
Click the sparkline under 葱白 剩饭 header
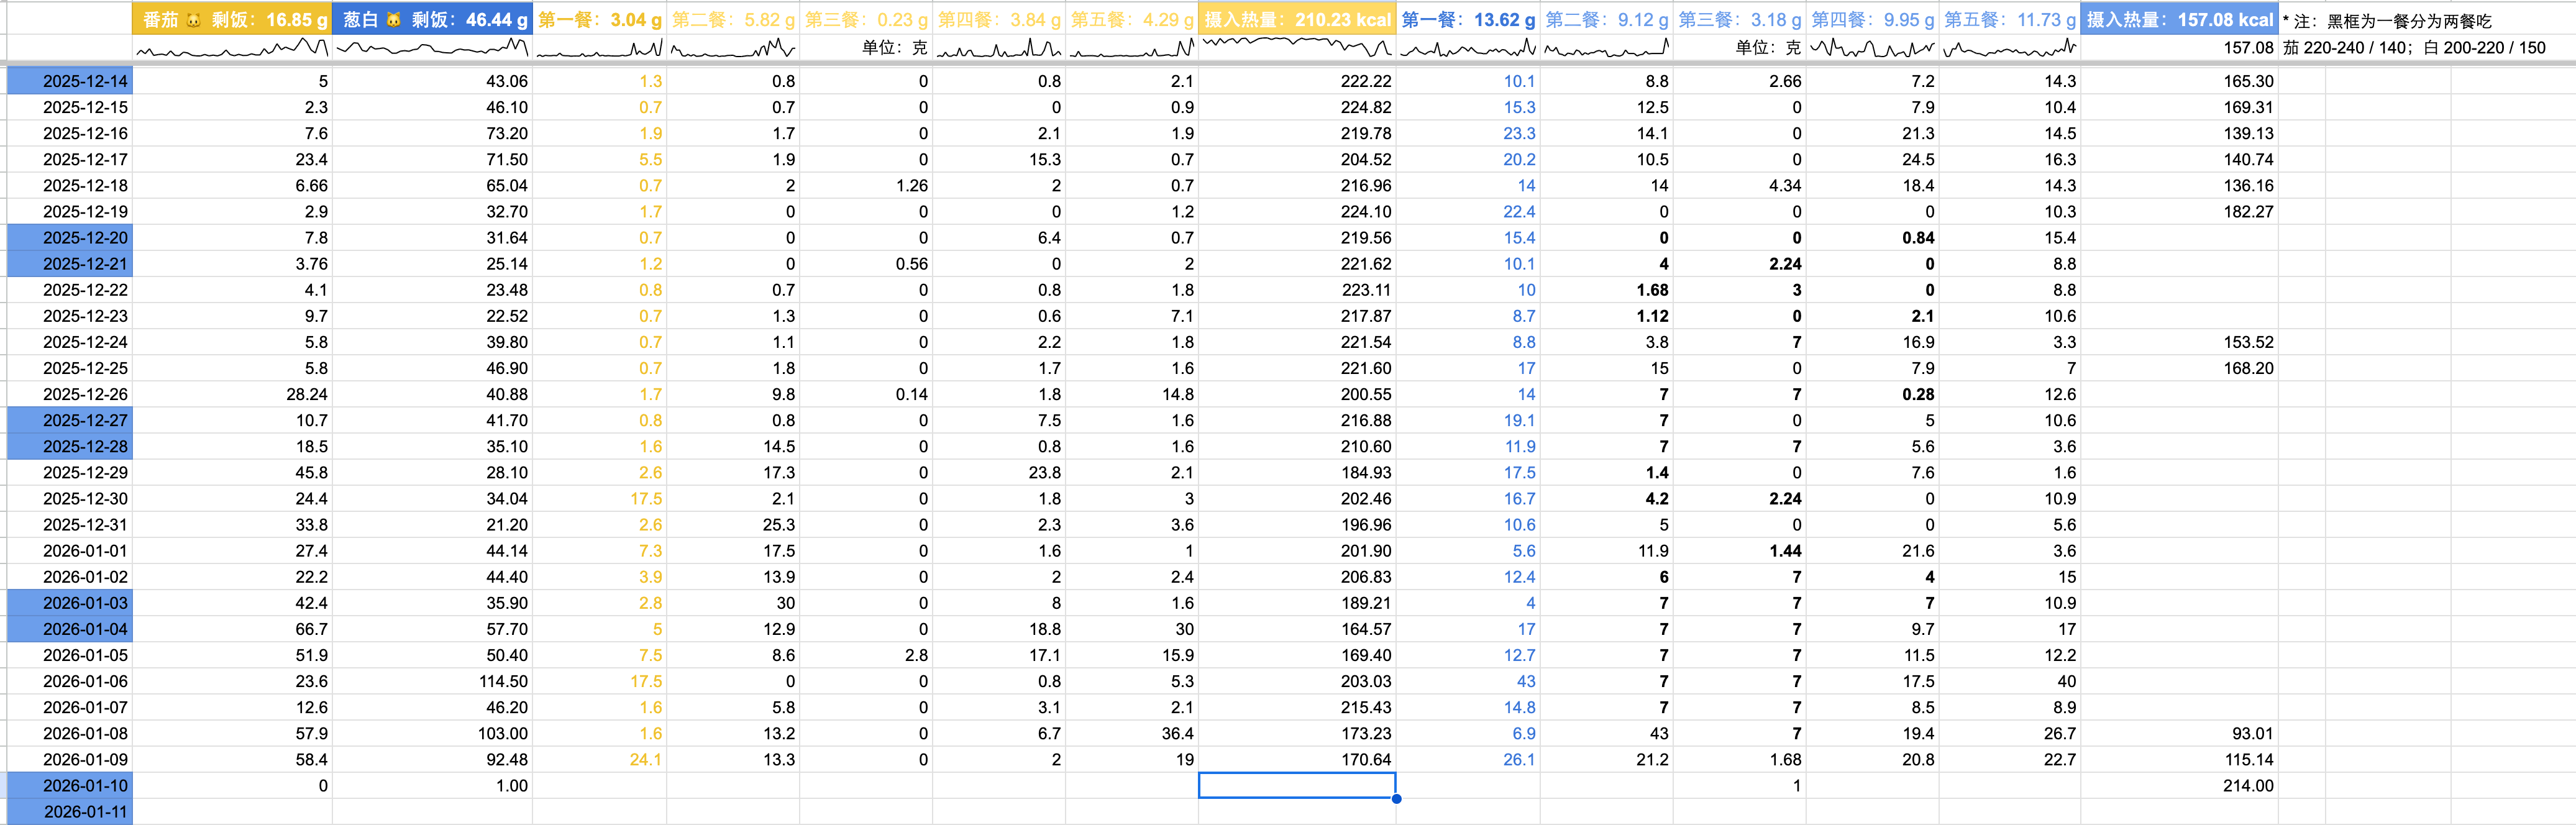click(432, 48)
